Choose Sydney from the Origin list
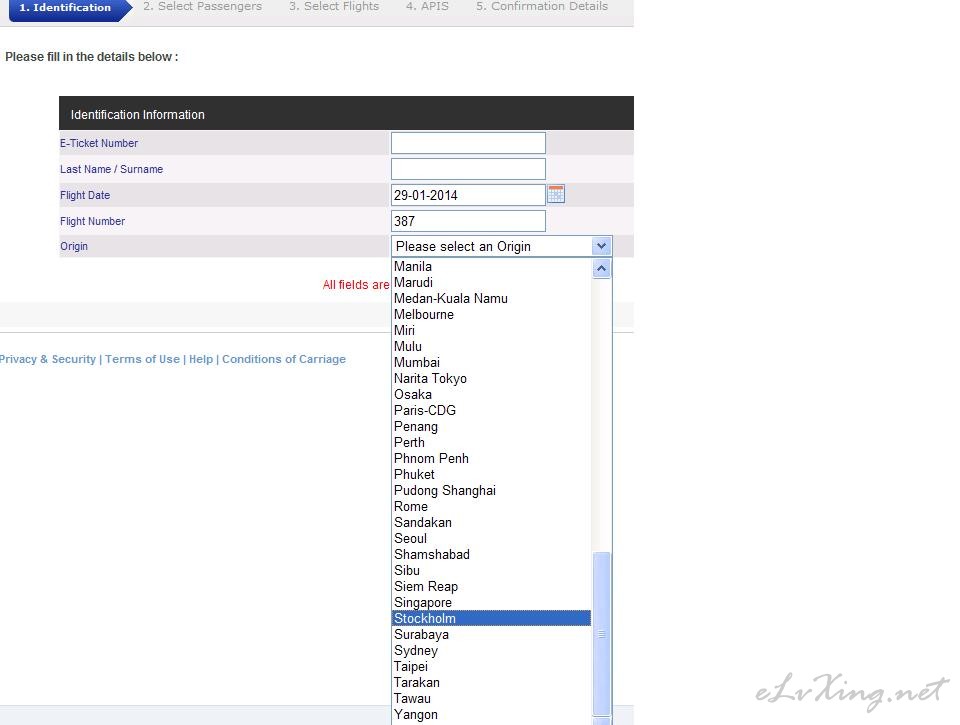 pyautogui.click(x=492, y=650)
